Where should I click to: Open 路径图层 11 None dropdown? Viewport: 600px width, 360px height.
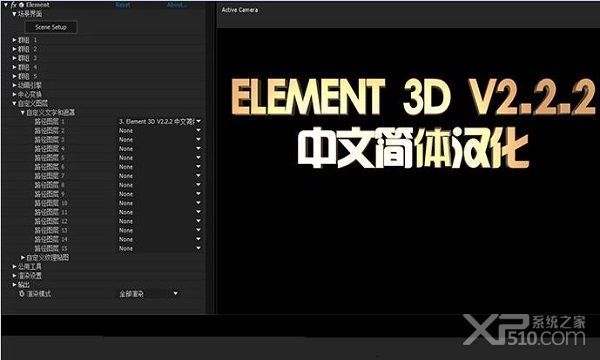tap(160, 212)
